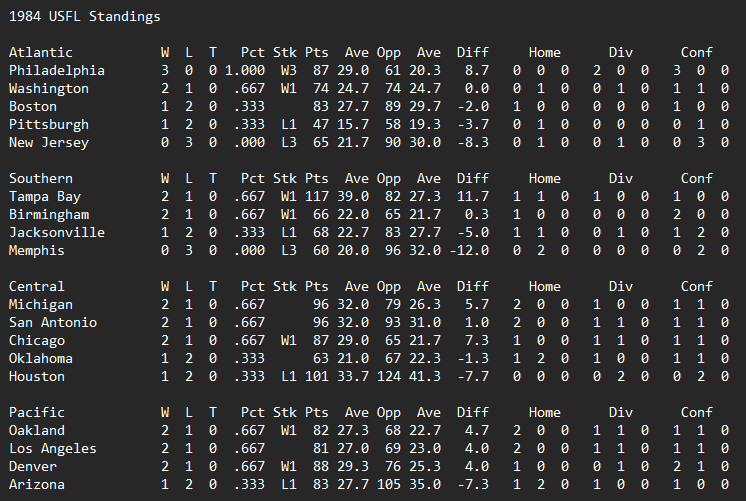Screen dimensions: 746x501
Task: Select Memphis's -12.0 point differential
Action: click(468, 250)
